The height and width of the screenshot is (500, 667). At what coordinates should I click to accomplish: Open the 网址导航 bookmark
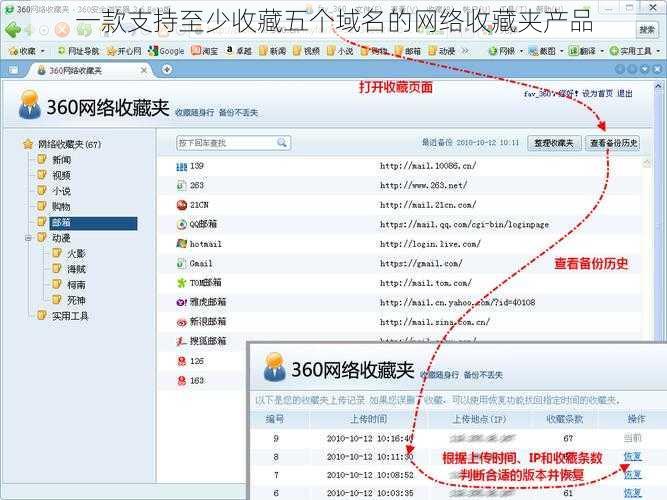click(x=78, y=51)
